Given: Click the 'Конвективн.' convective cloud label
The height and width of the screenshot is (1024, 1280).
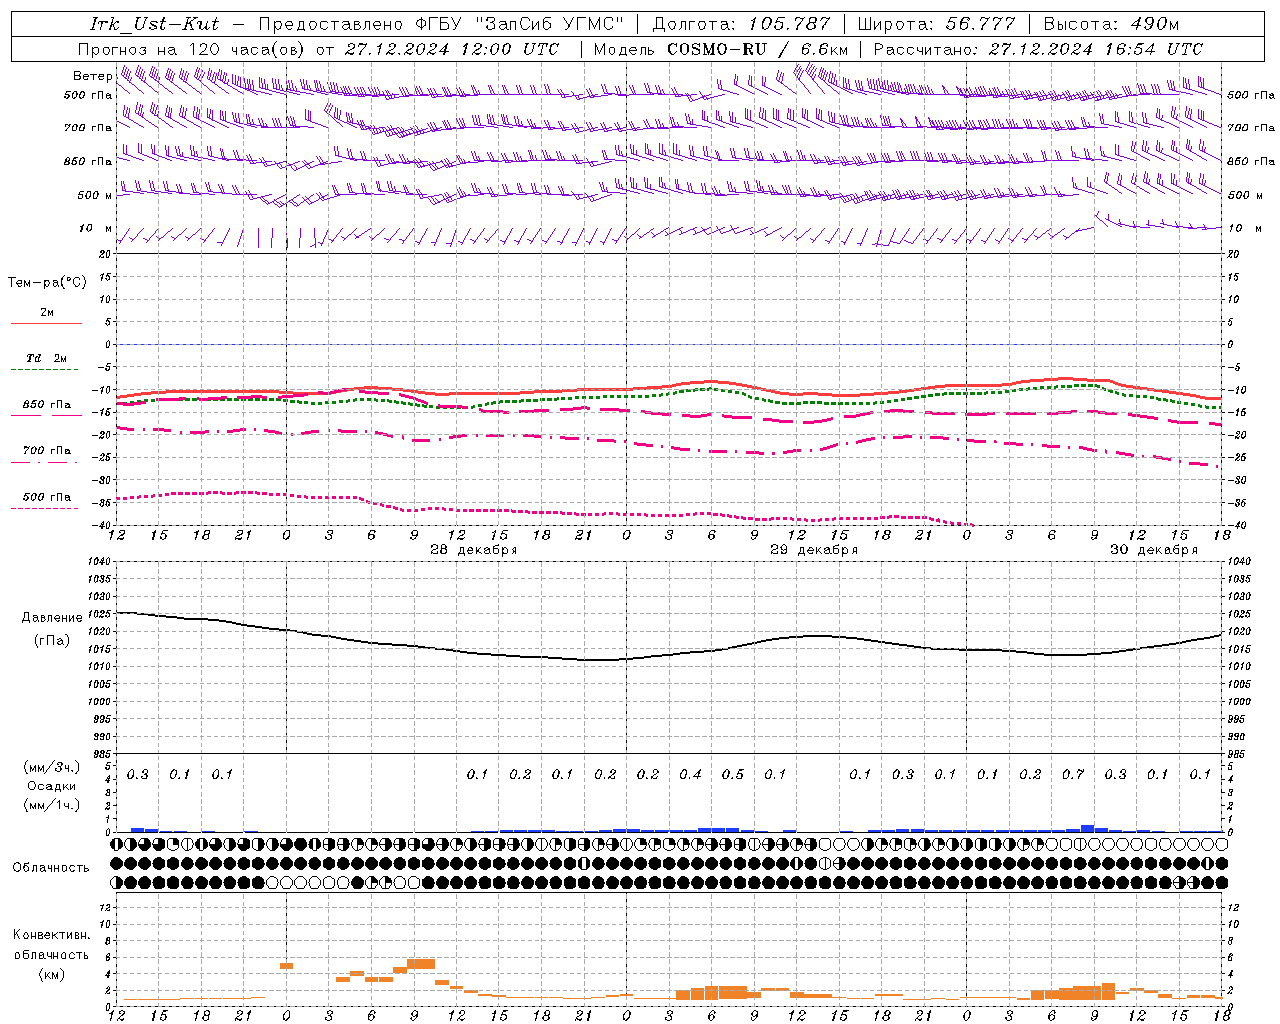Looking at the screenshot, I should click(x=51, y=934).
